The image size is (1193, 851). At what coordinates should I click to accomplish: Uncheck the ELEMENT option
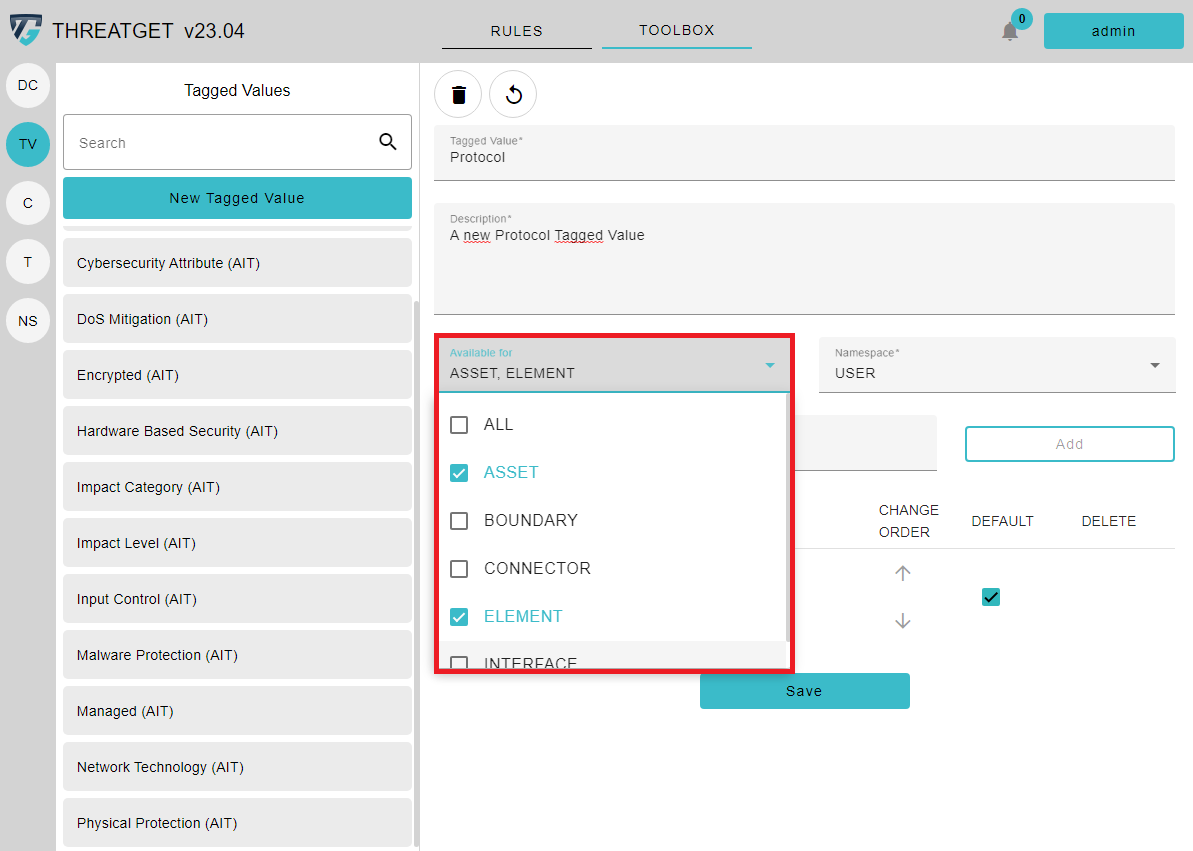[459, 617]
